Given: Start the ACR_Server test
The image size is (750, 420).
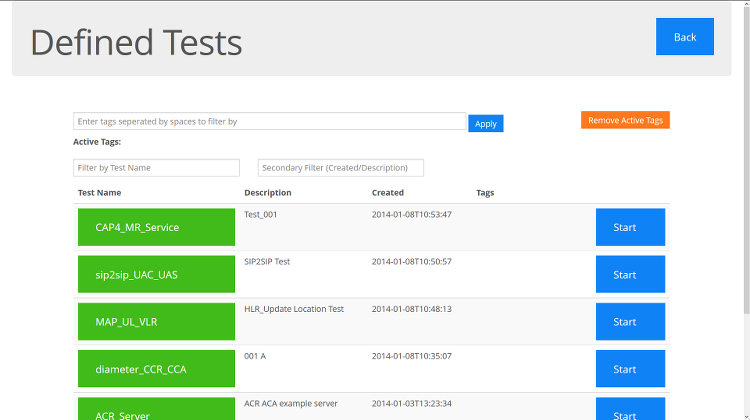Looking at the screenshot, I should point(630,409).
